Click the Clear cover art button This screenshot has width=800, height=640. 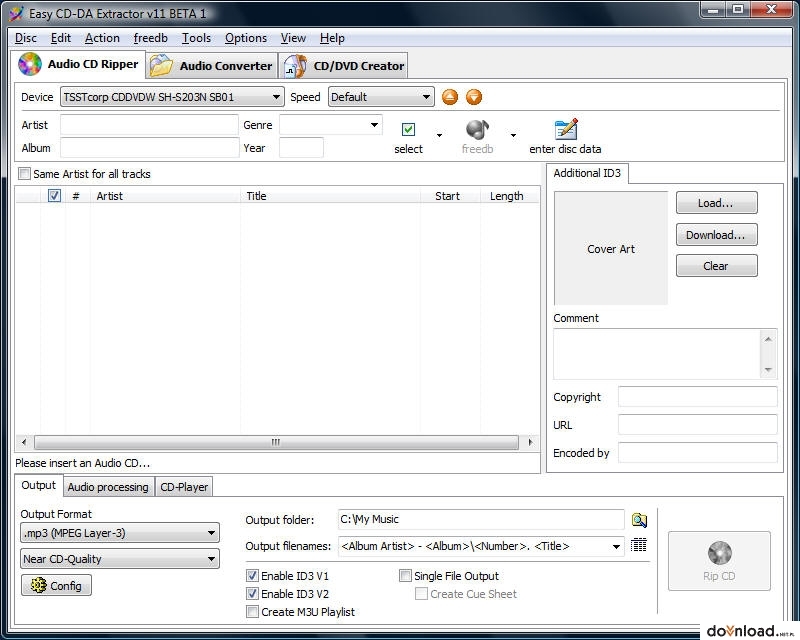[x=716, y=266]
